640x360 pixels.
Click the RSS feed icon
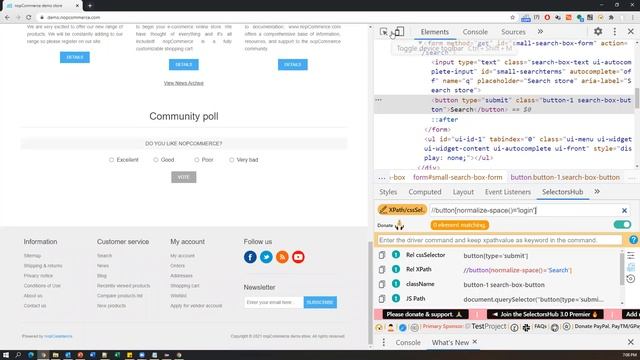pos(282,257)
